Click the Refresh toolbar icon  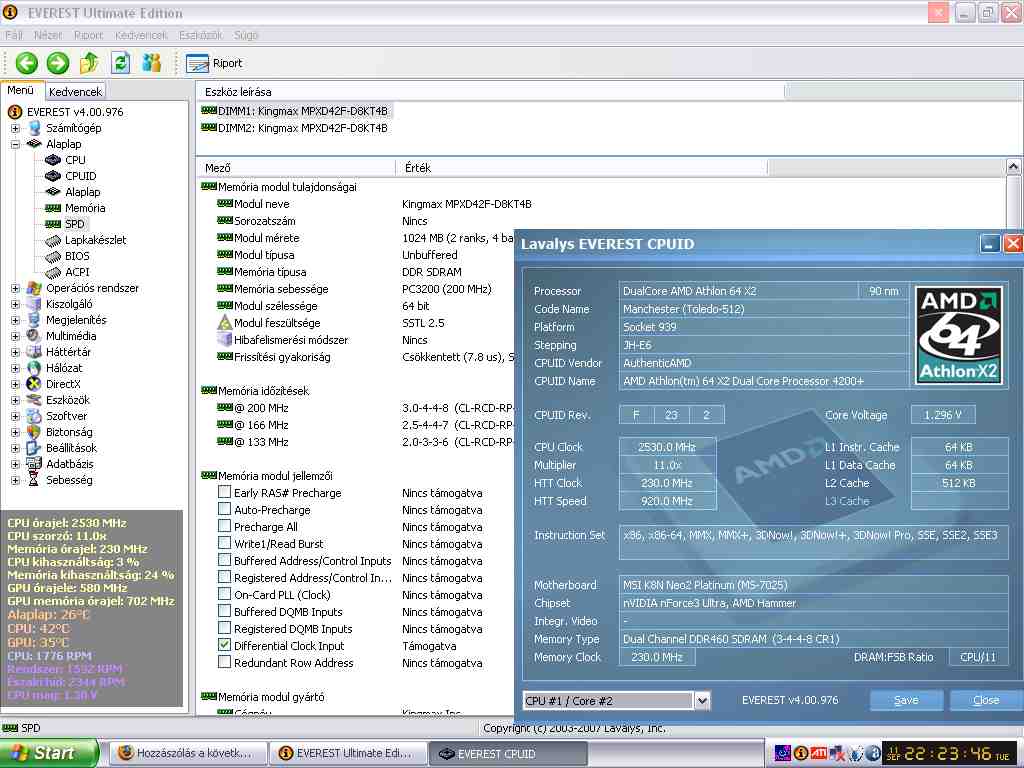point(120,63)
